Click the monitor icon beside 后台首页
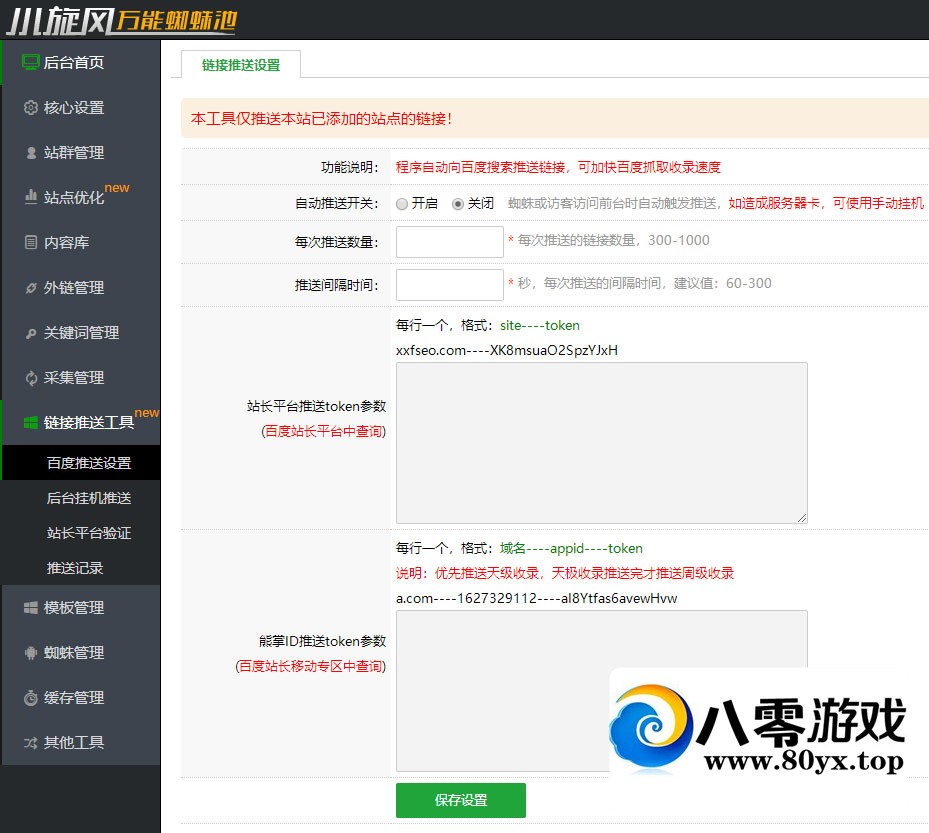The height and width of the screenshot is (833, 929). point(30,63)
